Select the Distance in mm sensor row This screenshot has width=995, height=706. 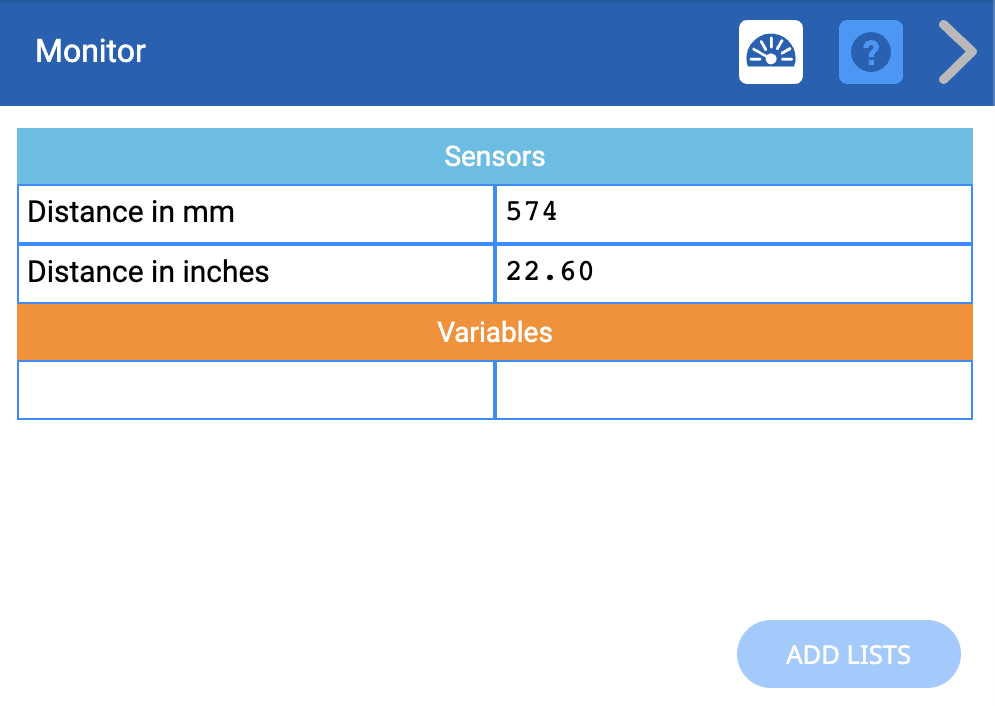(x=255, y=213)
